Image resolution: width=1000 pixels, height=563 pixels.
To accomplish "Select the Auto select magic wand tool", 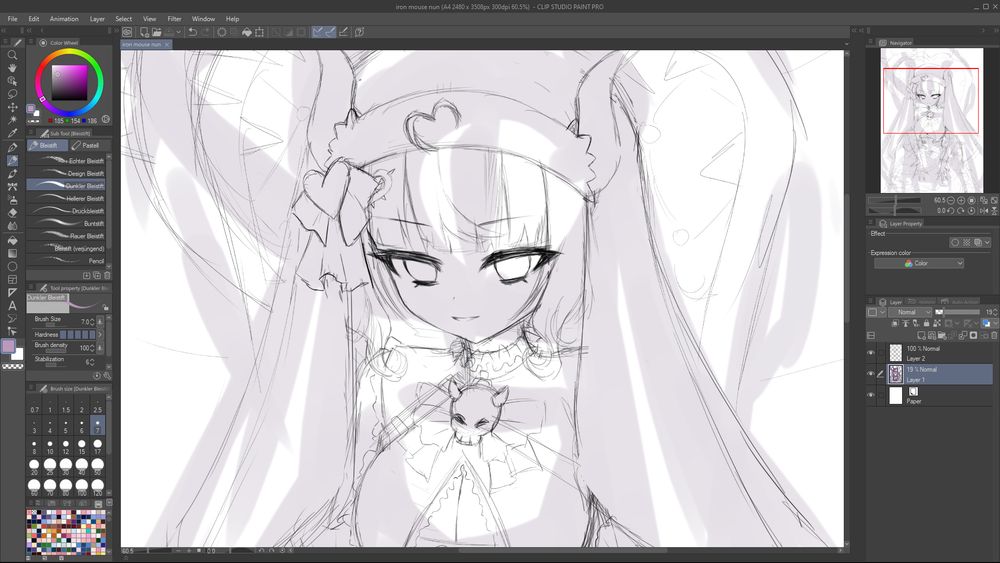I will 12,120.
